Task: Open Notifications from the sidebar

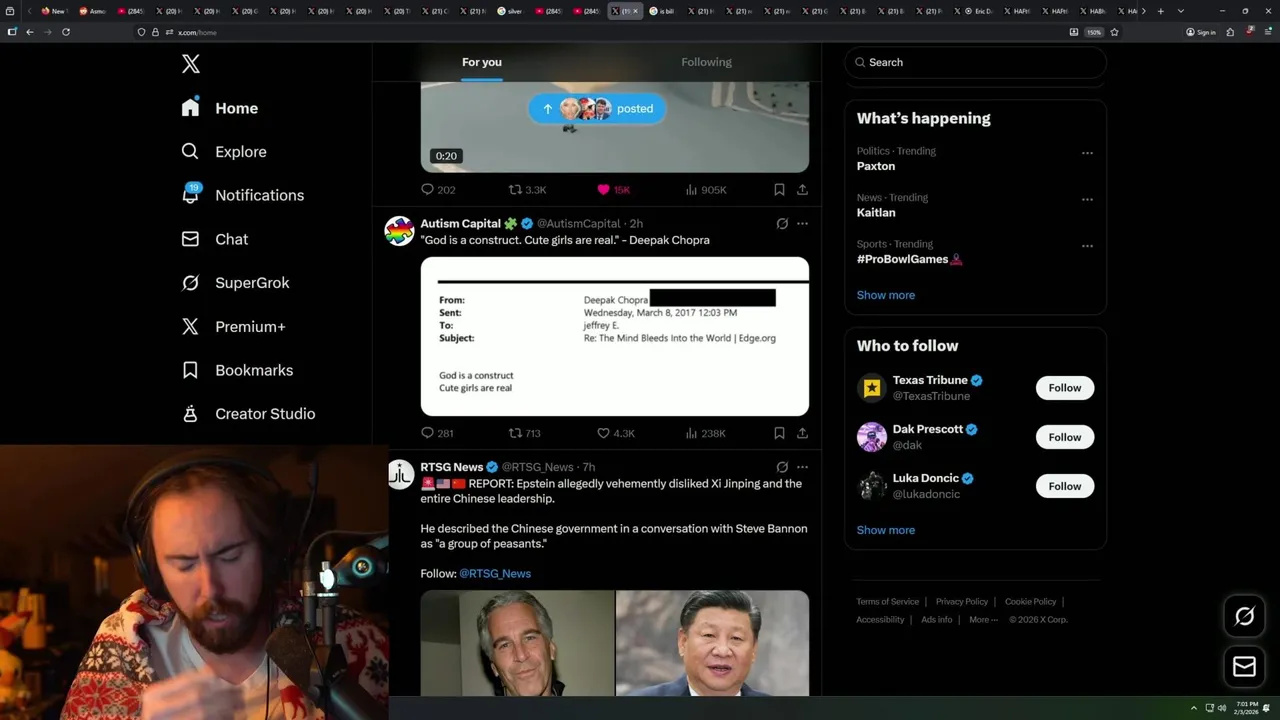Action: 243,195
